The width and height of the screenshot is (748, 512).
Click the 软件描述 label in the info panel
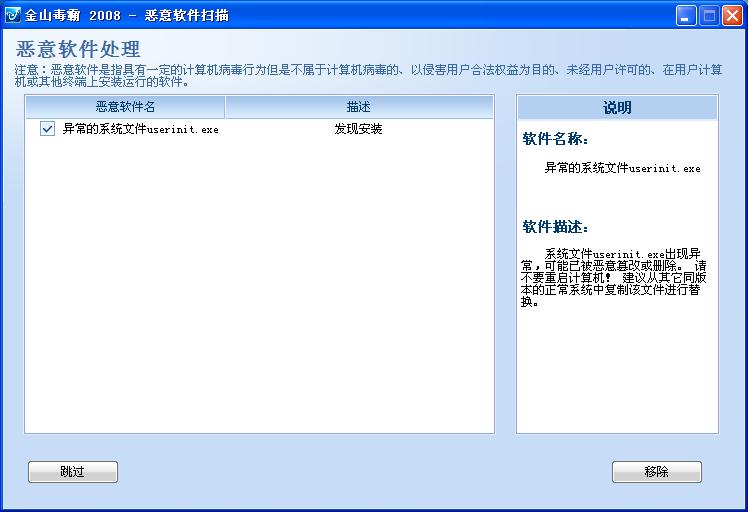pos(555,227)
